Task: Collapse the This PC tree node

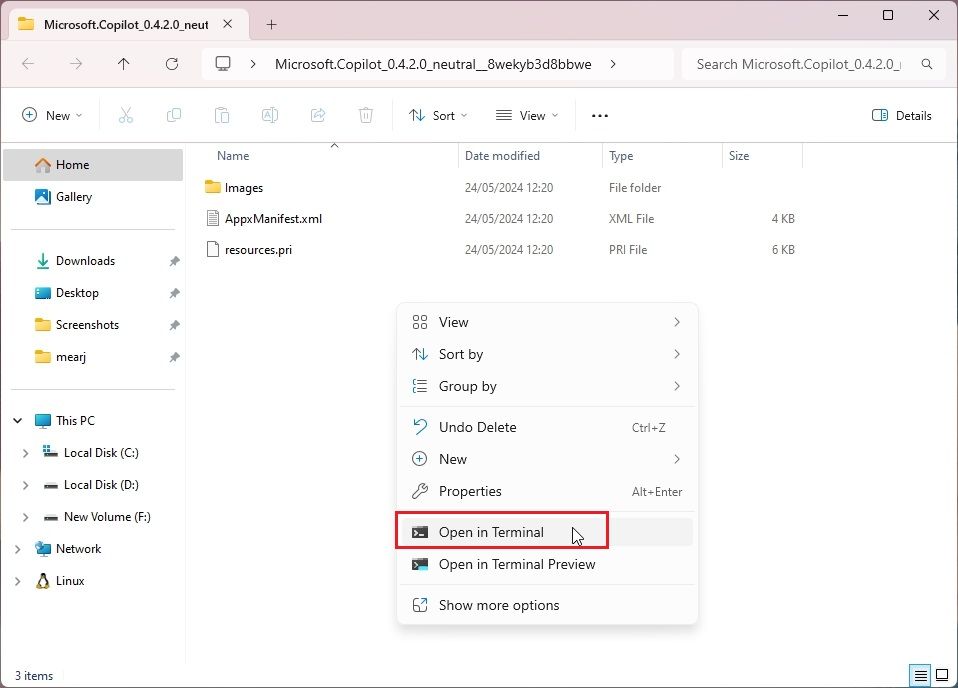Action: (18, 420)
